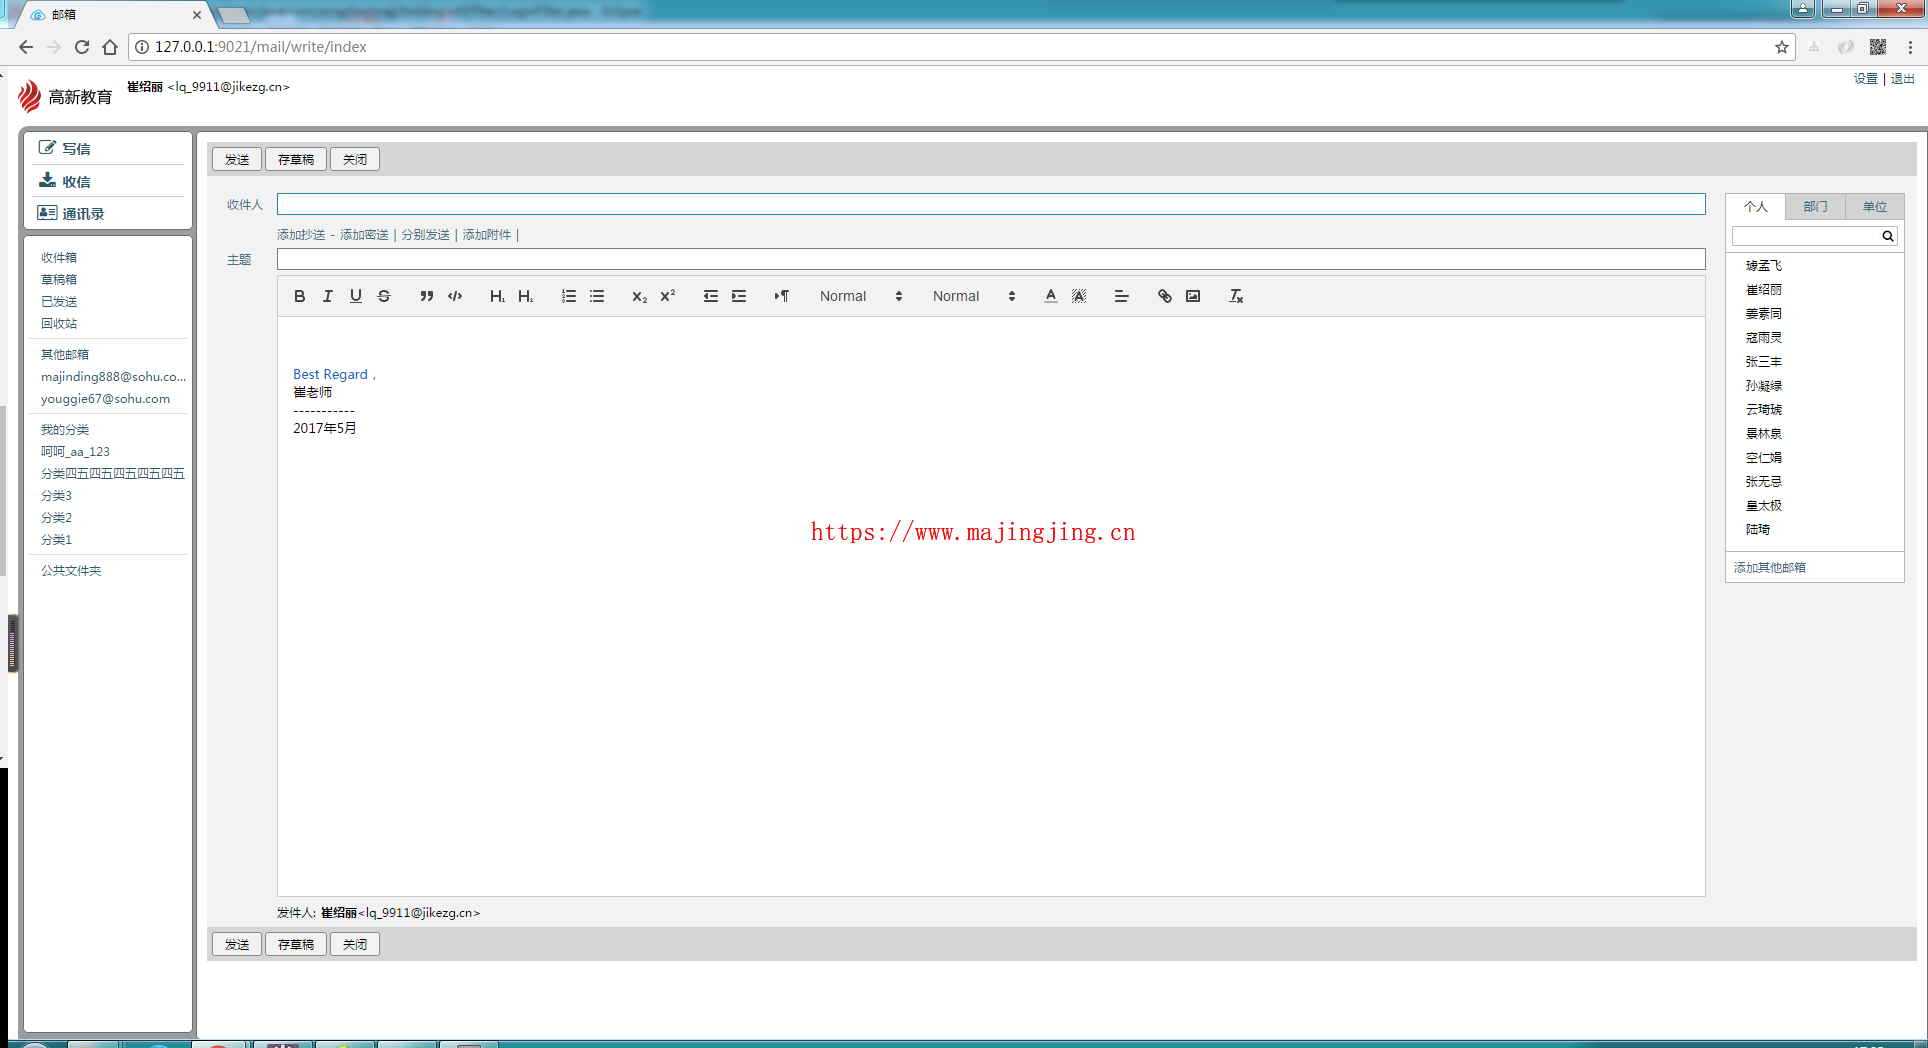
Task: Click the bottom 存草稿 button
Action: tap(296, 944)
